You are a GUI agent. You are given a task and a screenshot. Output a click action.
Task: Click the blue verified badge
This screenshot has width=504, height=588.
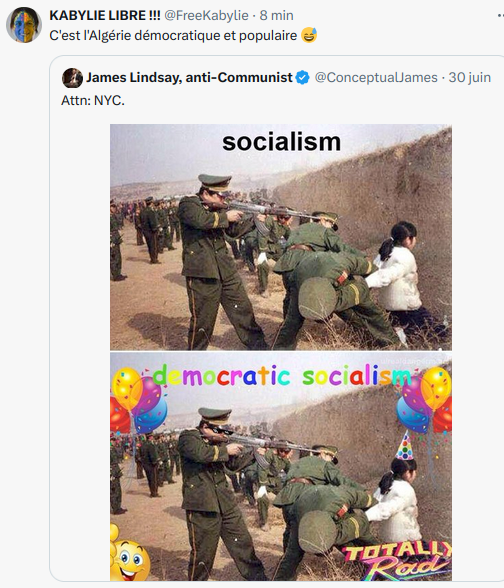click(302, 78)
